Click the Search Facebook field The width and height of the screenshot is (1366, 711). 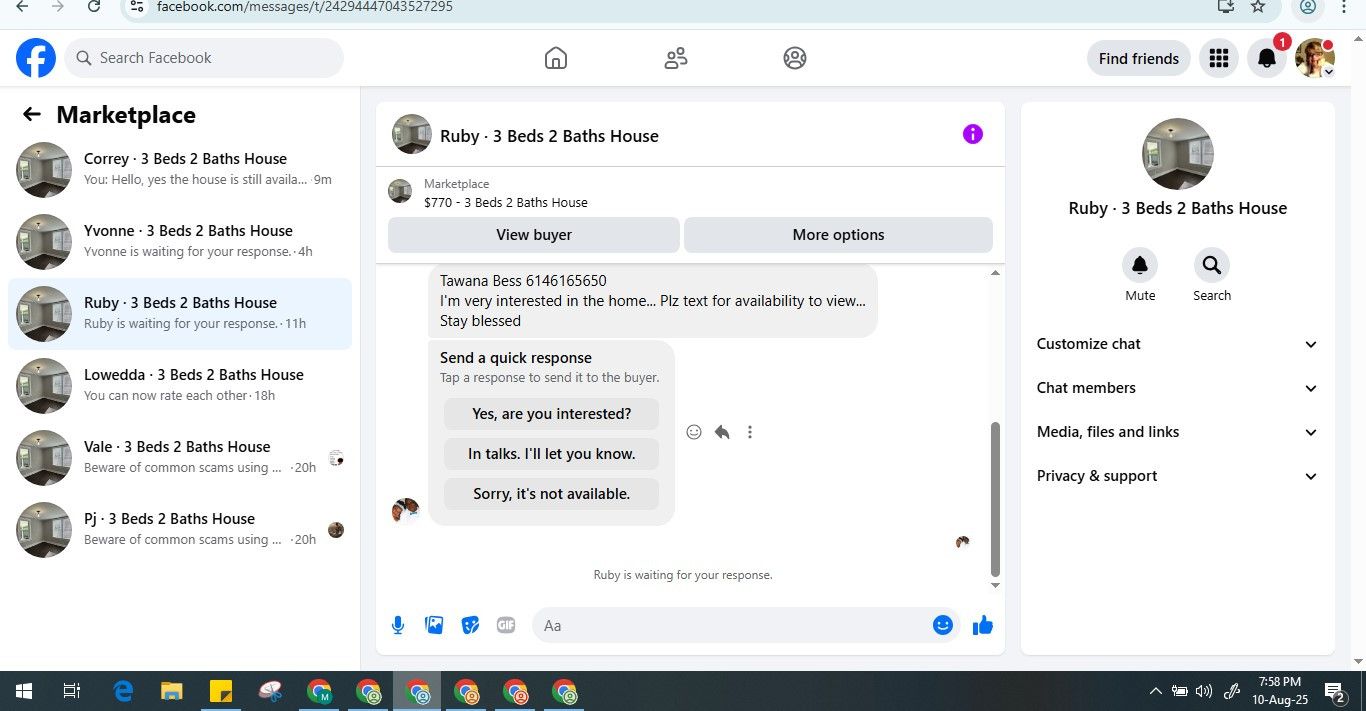tap(204, 58)
